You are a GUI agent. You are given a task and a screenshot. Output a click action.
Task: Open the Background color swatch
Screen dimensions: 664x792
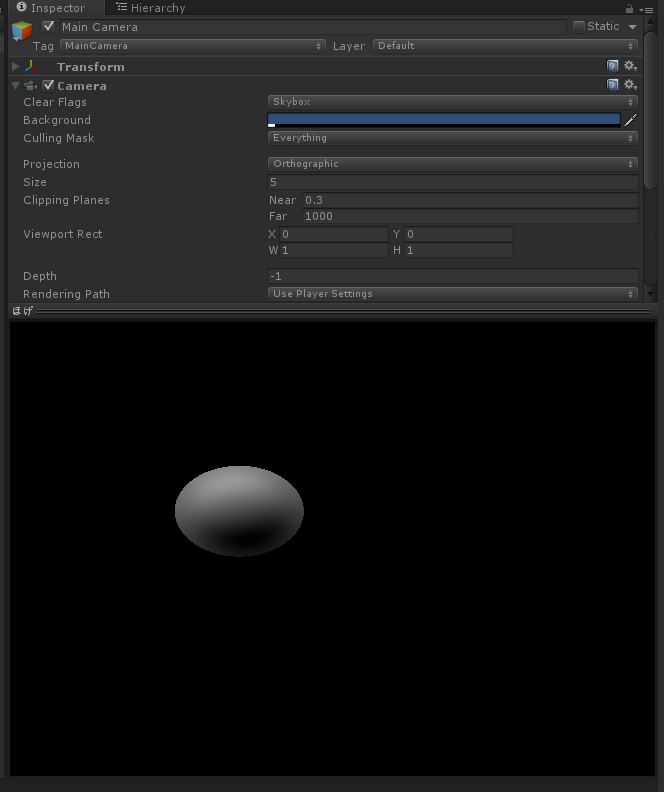[444, 120]
